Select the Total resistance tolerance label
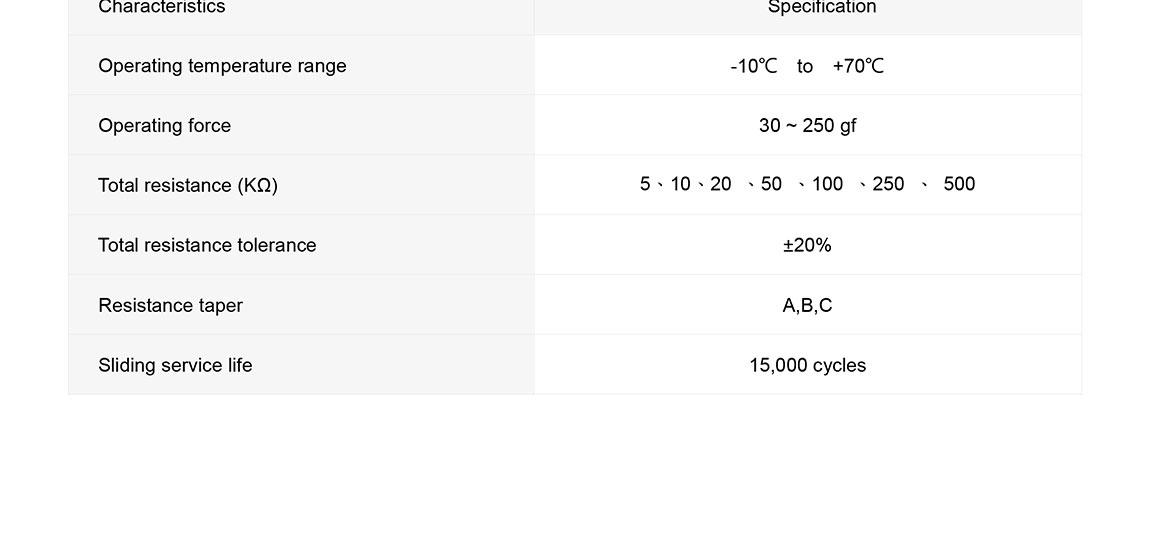1150x540 pixels. coord(207,246)
